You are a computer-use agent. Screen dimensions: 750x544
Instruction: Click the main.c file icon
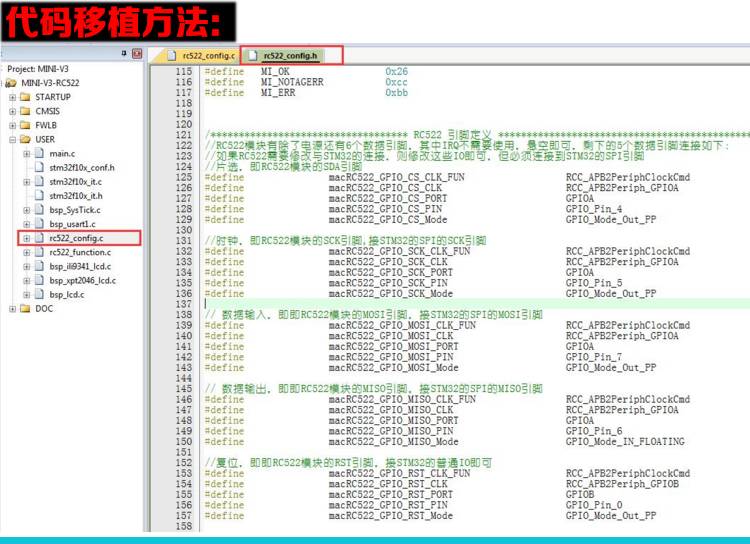(40, 153)
